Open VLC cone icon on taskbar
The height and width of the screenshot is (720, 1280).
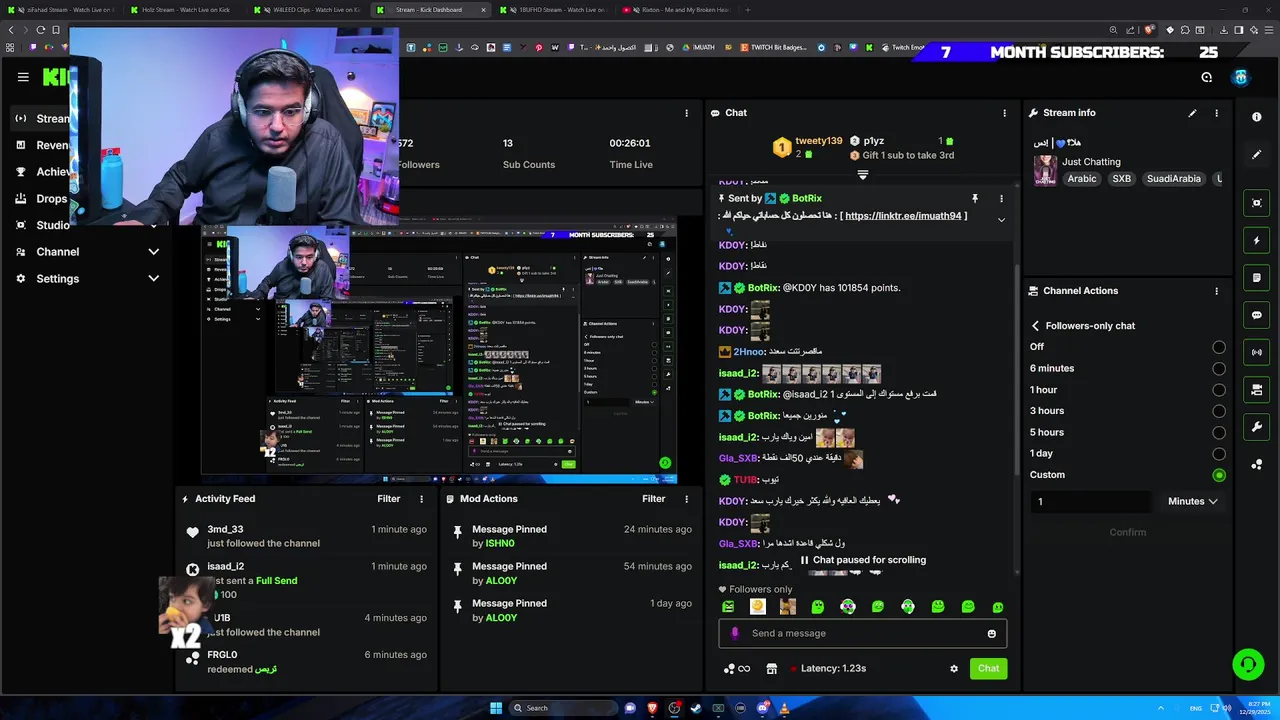(x=784, y=708)
